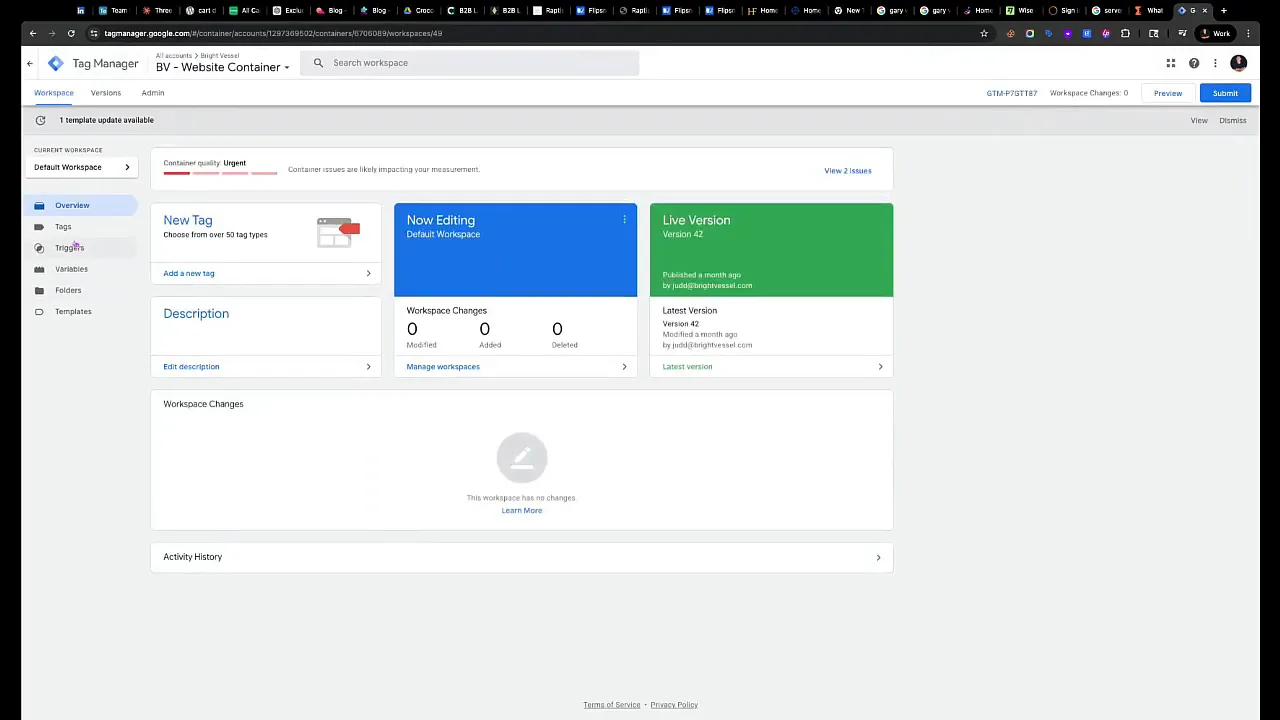Open the Templates section

[73, 311]
